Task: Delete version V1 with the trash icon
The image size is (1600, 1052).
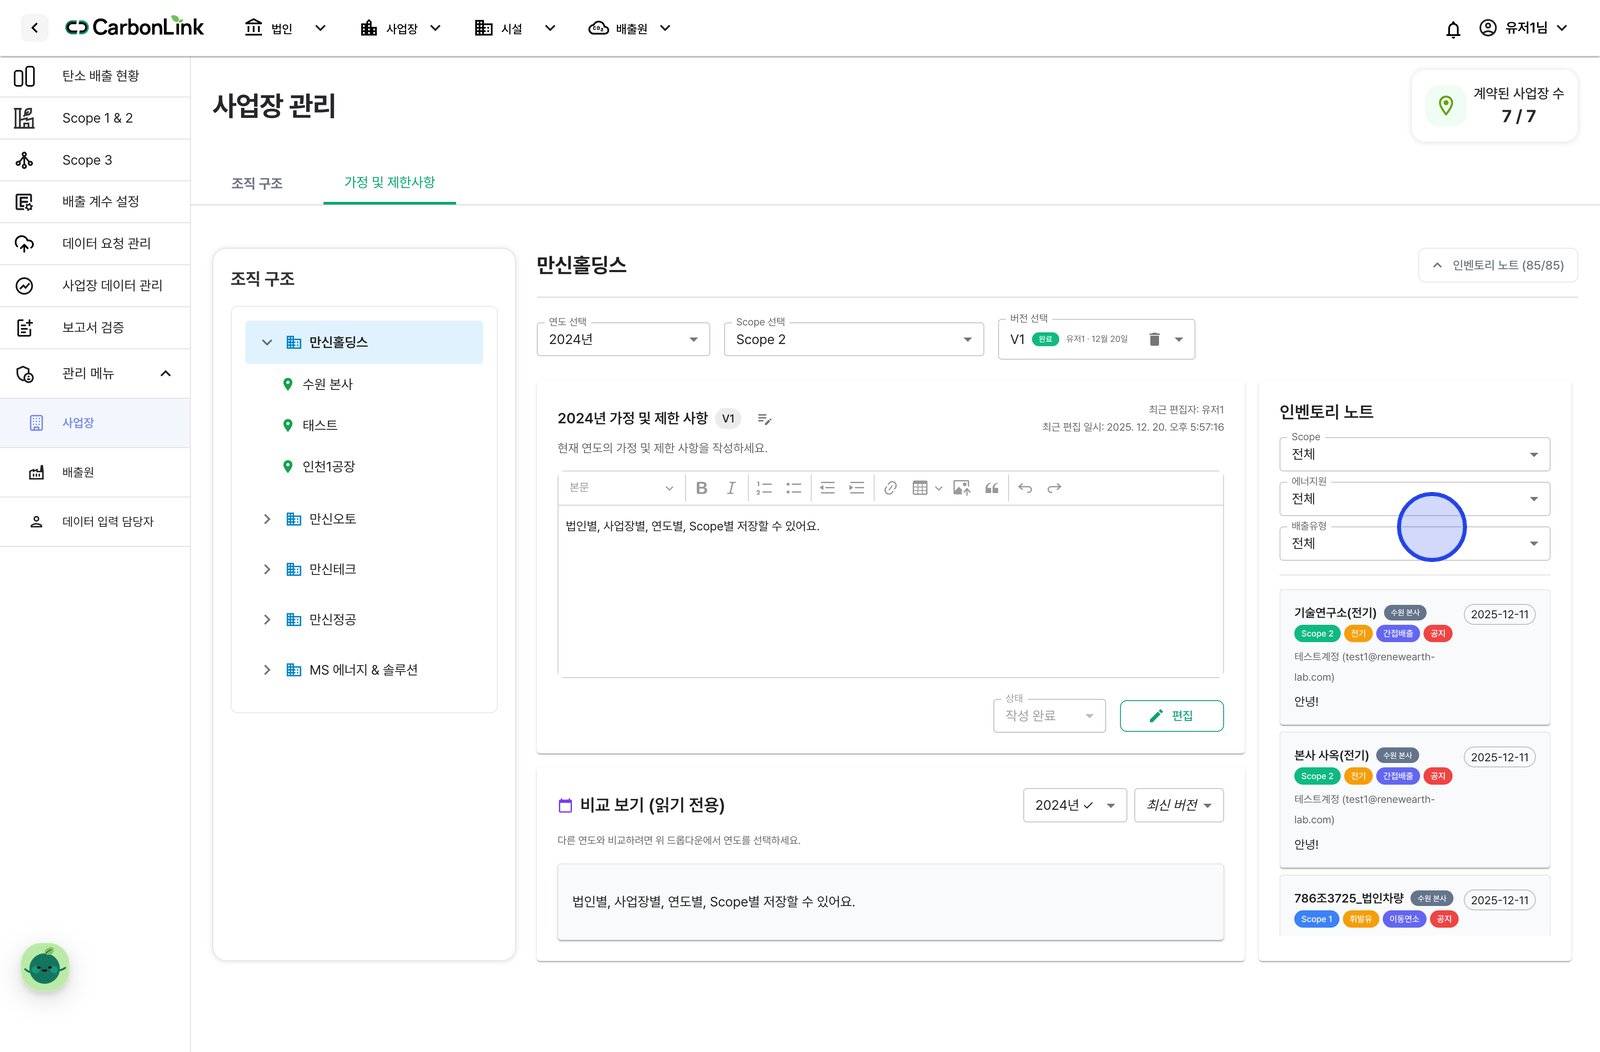Action: tap(1154, 339)
